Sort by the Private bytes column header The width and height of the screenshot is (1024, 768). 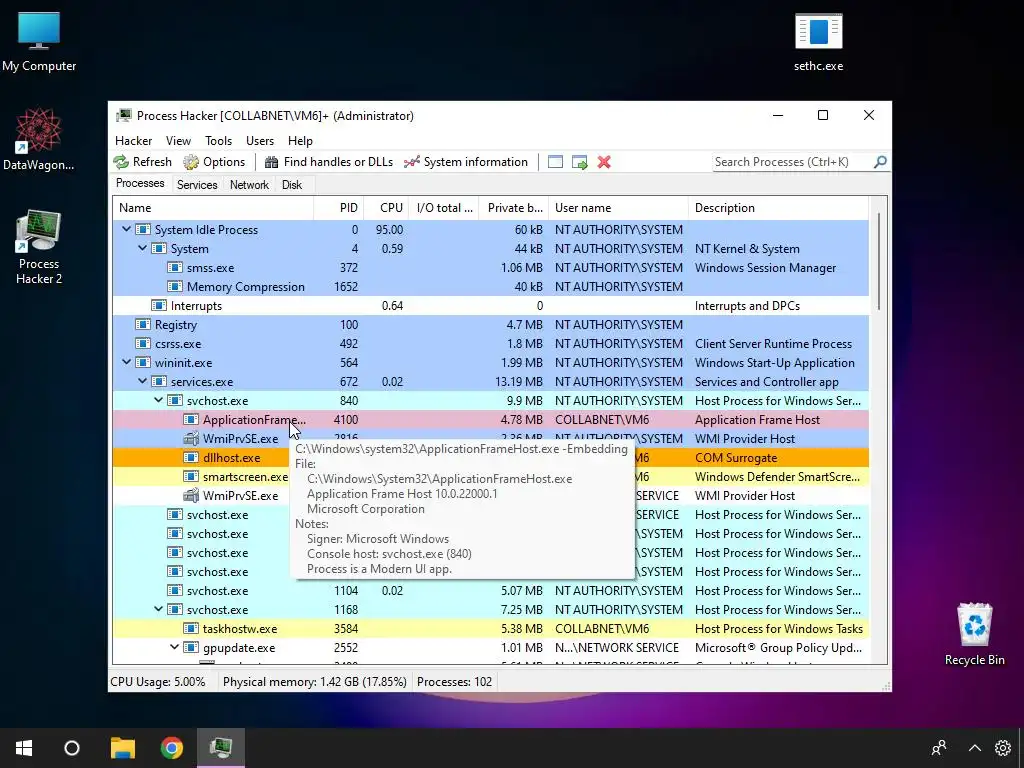click(x=514, y=208)
